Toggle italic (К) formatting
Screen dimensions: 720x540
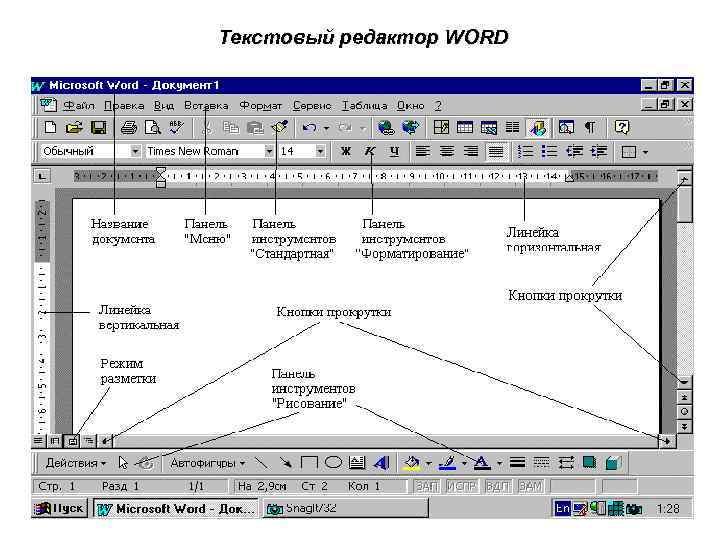(370, 151)
